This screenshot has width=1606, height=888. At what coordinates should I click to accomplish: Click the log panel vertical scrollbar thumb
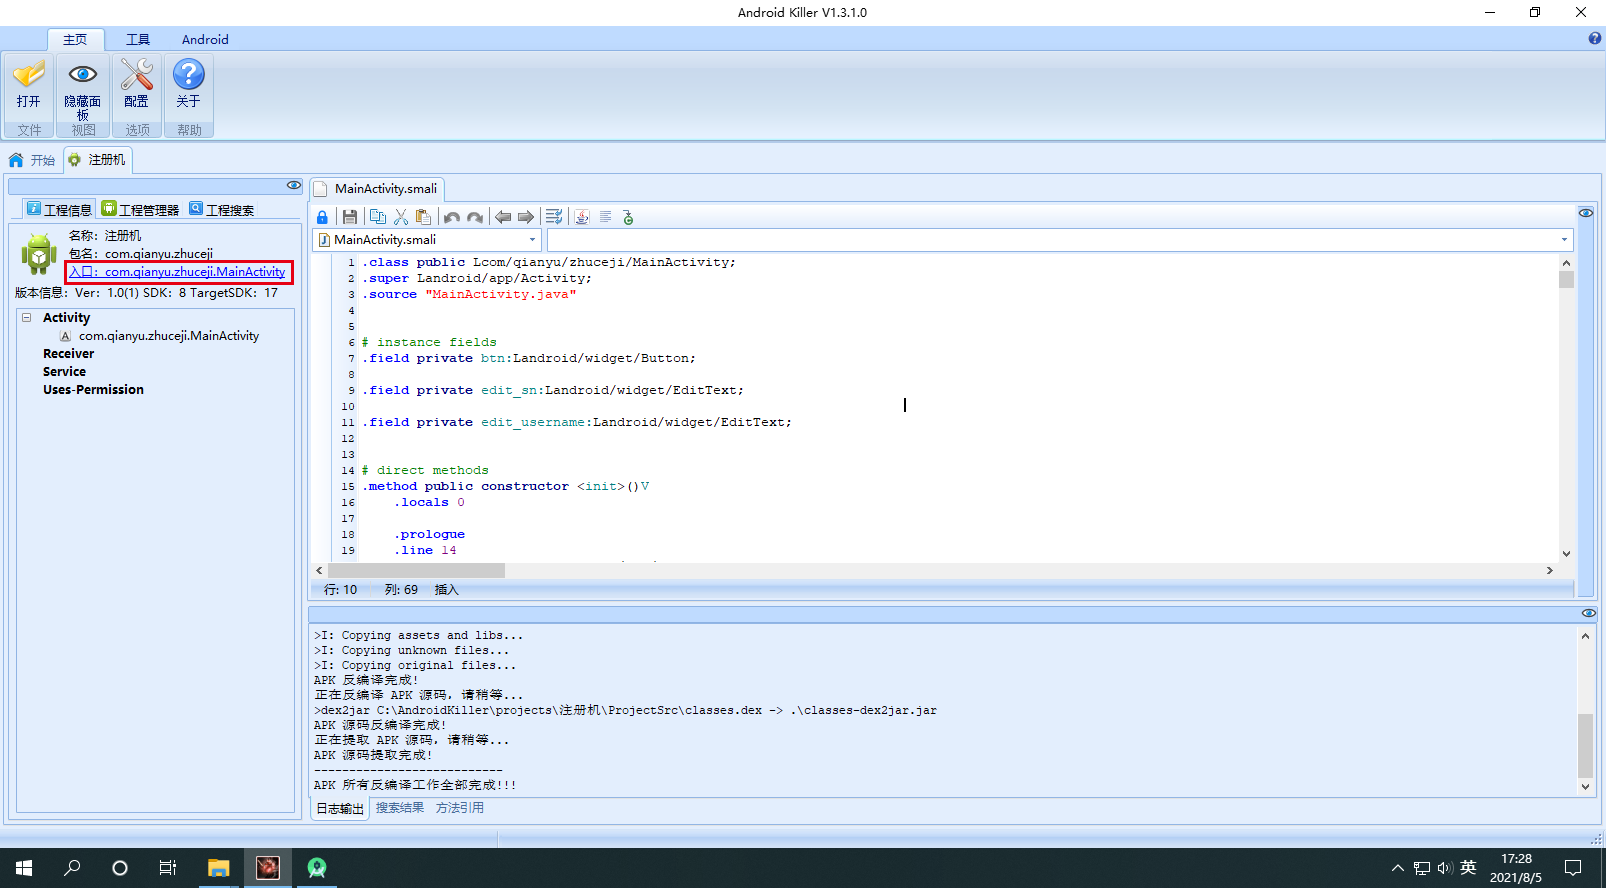(x=1585, y=746)
